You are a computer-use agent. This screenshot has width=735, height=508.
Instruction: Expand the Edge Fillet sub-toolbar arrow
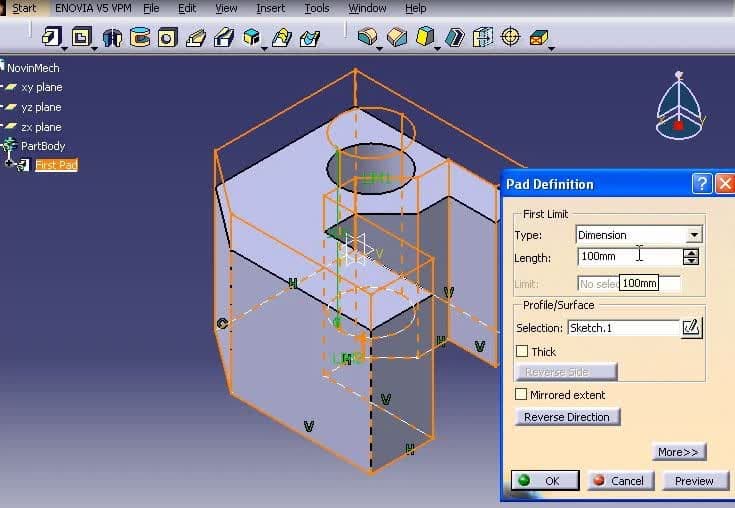[x=380, y=49]
